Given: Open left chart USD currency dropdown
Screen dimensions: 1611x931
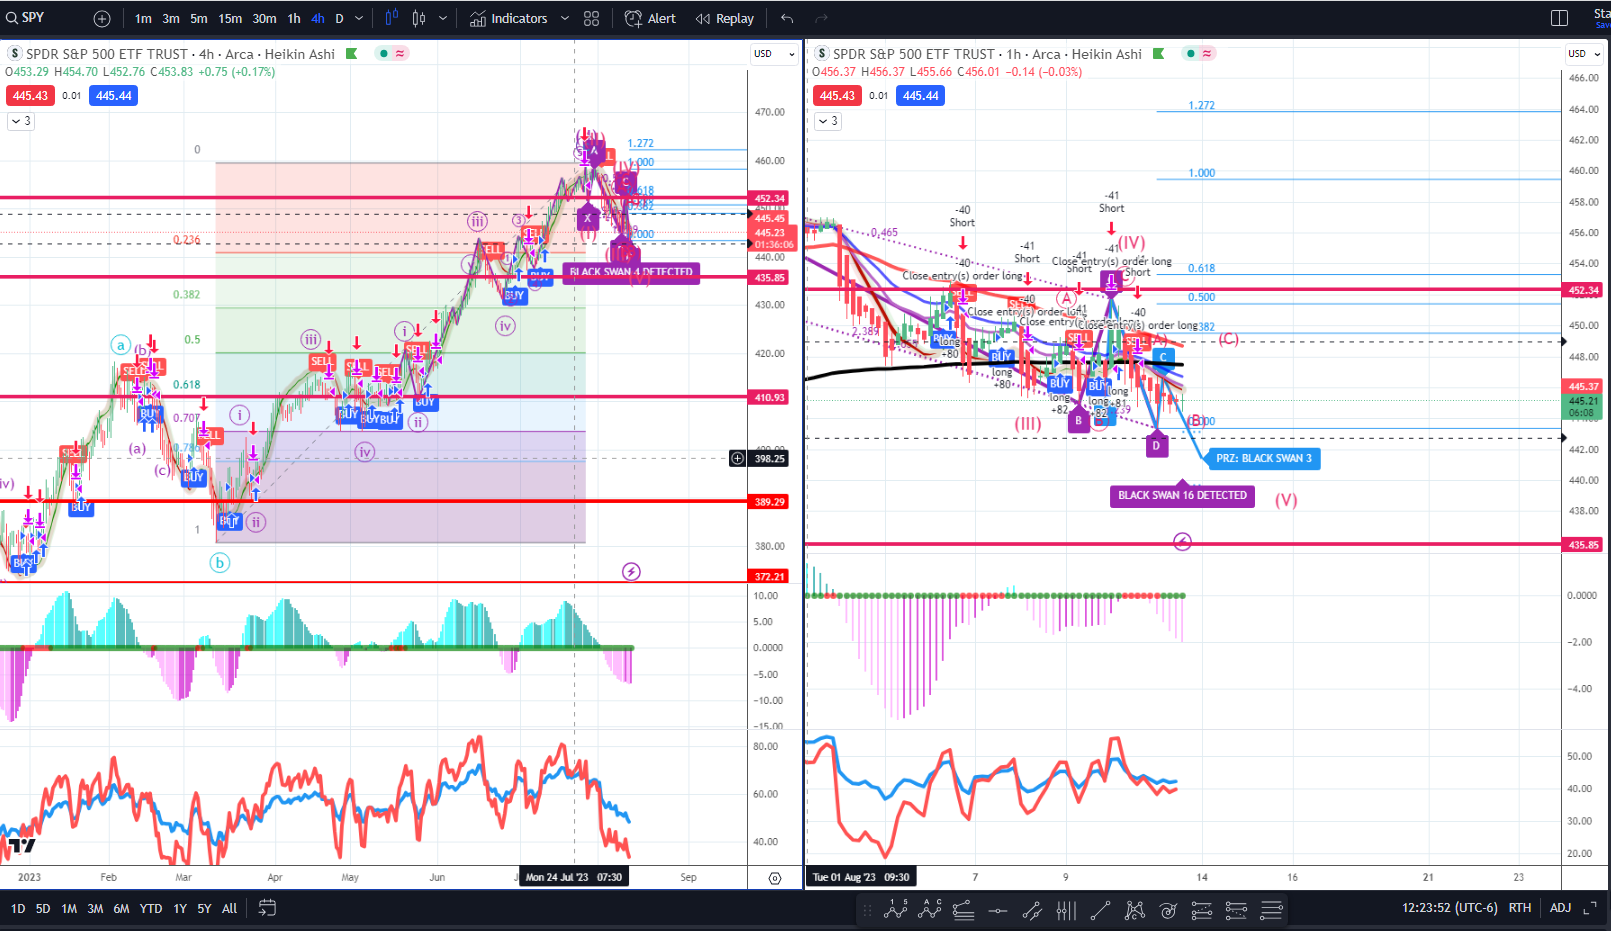Looking at the screenshot, I should 774,54.
